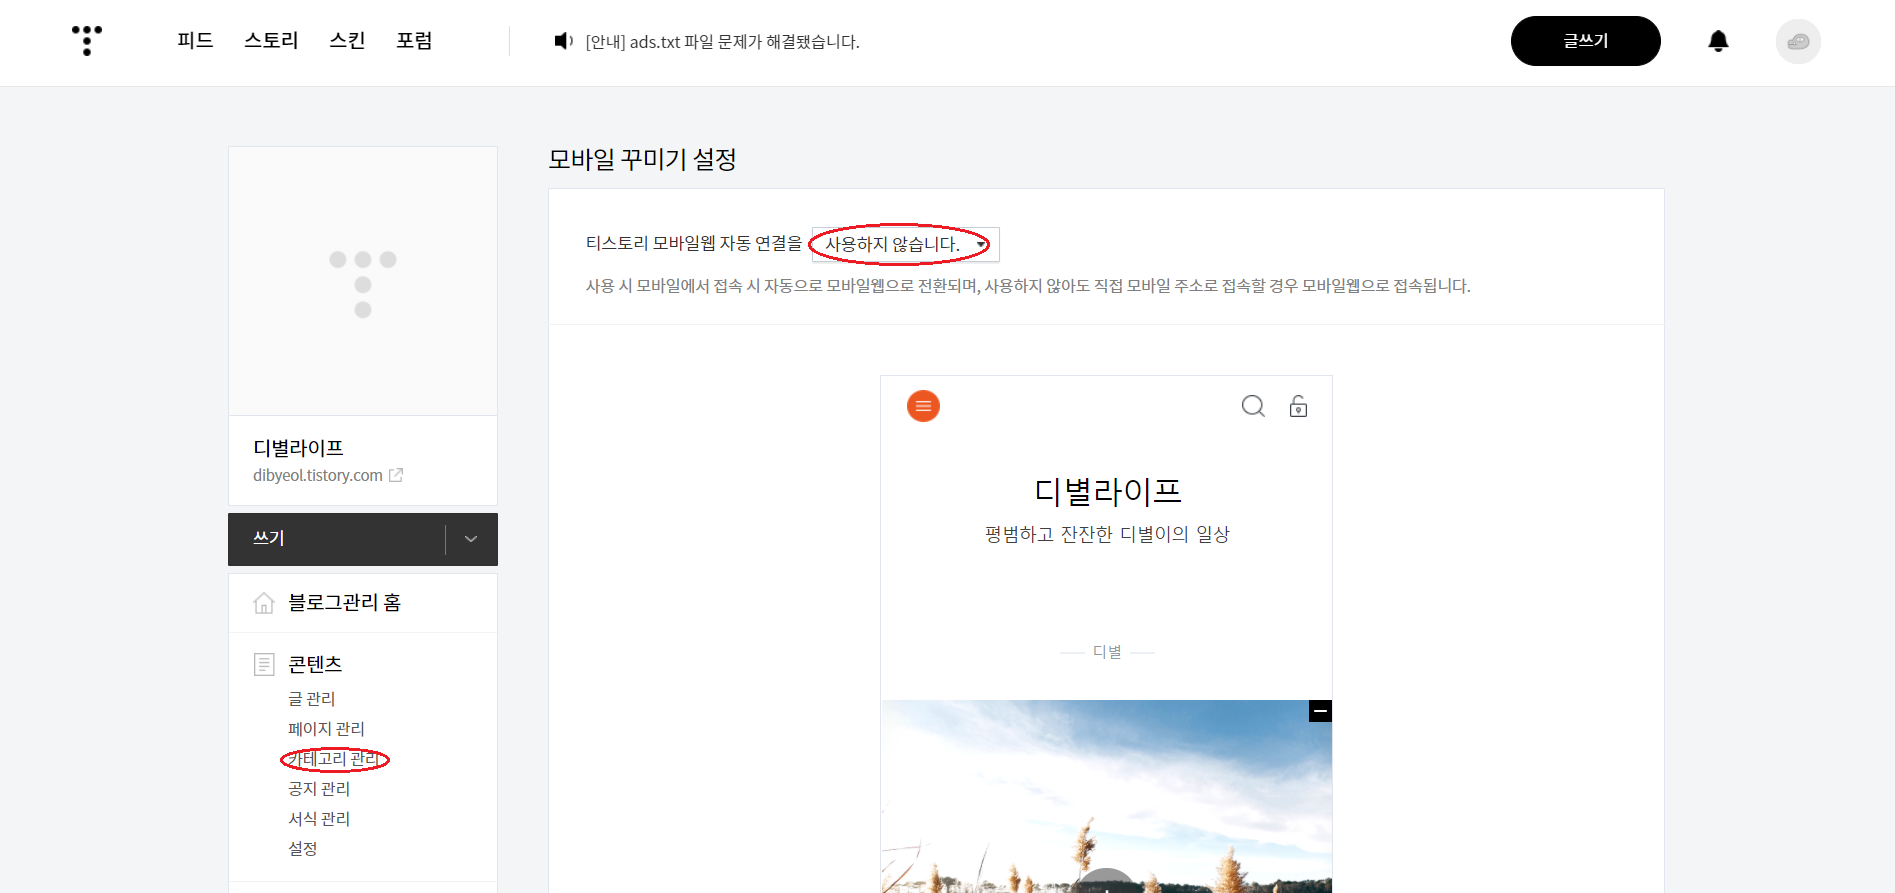Image resolution: width=1895 pixels, height=893 pixels.
Task: Open the notification bell
Action: pyautogui.click(x=1718, y=41)
